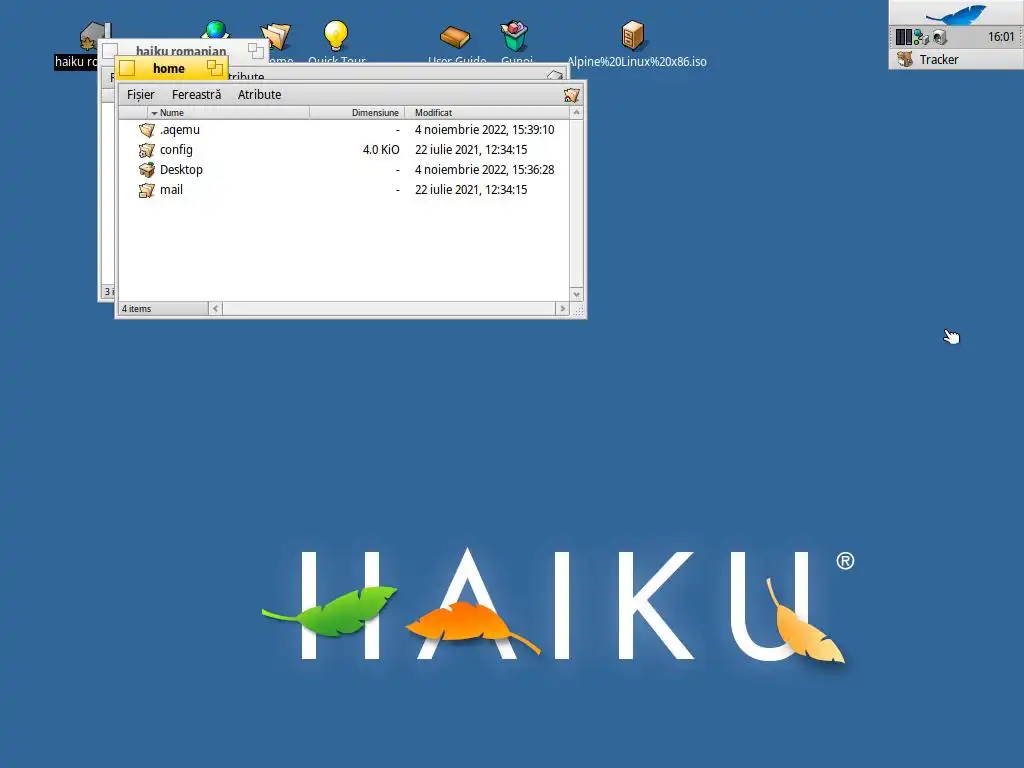Screen dimensions: 1024x768
Task: Sort by the Dimensiune column header
Action: pyautogui.click(x=357, y=112)
